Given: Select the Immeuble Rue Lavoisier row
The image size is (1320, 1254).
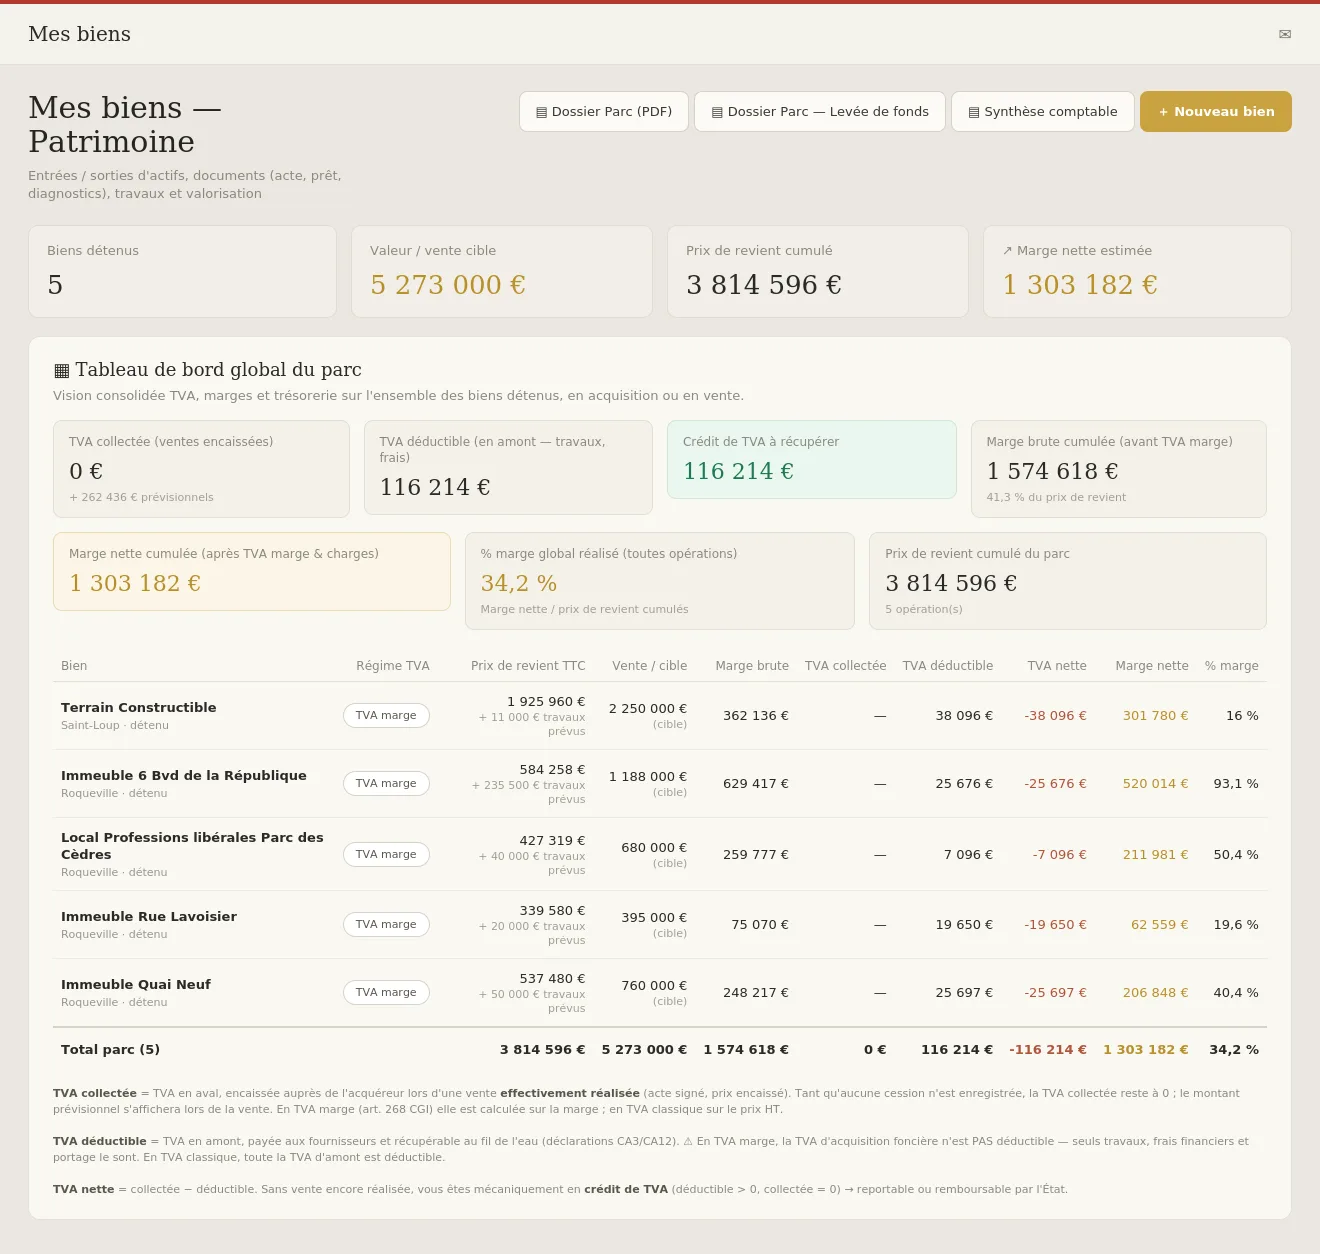Looking at the screenshot, I should [660, 925].
